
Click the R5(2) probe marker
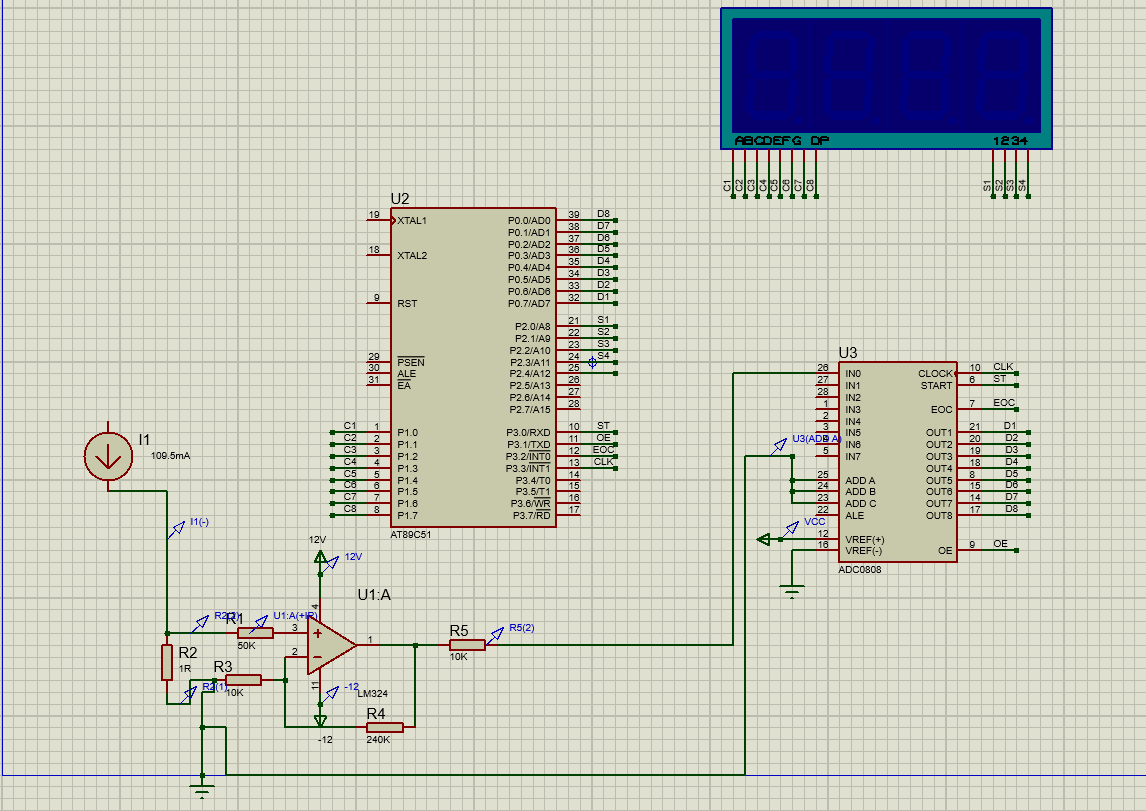pyautogui.click(x=496, y=635)
